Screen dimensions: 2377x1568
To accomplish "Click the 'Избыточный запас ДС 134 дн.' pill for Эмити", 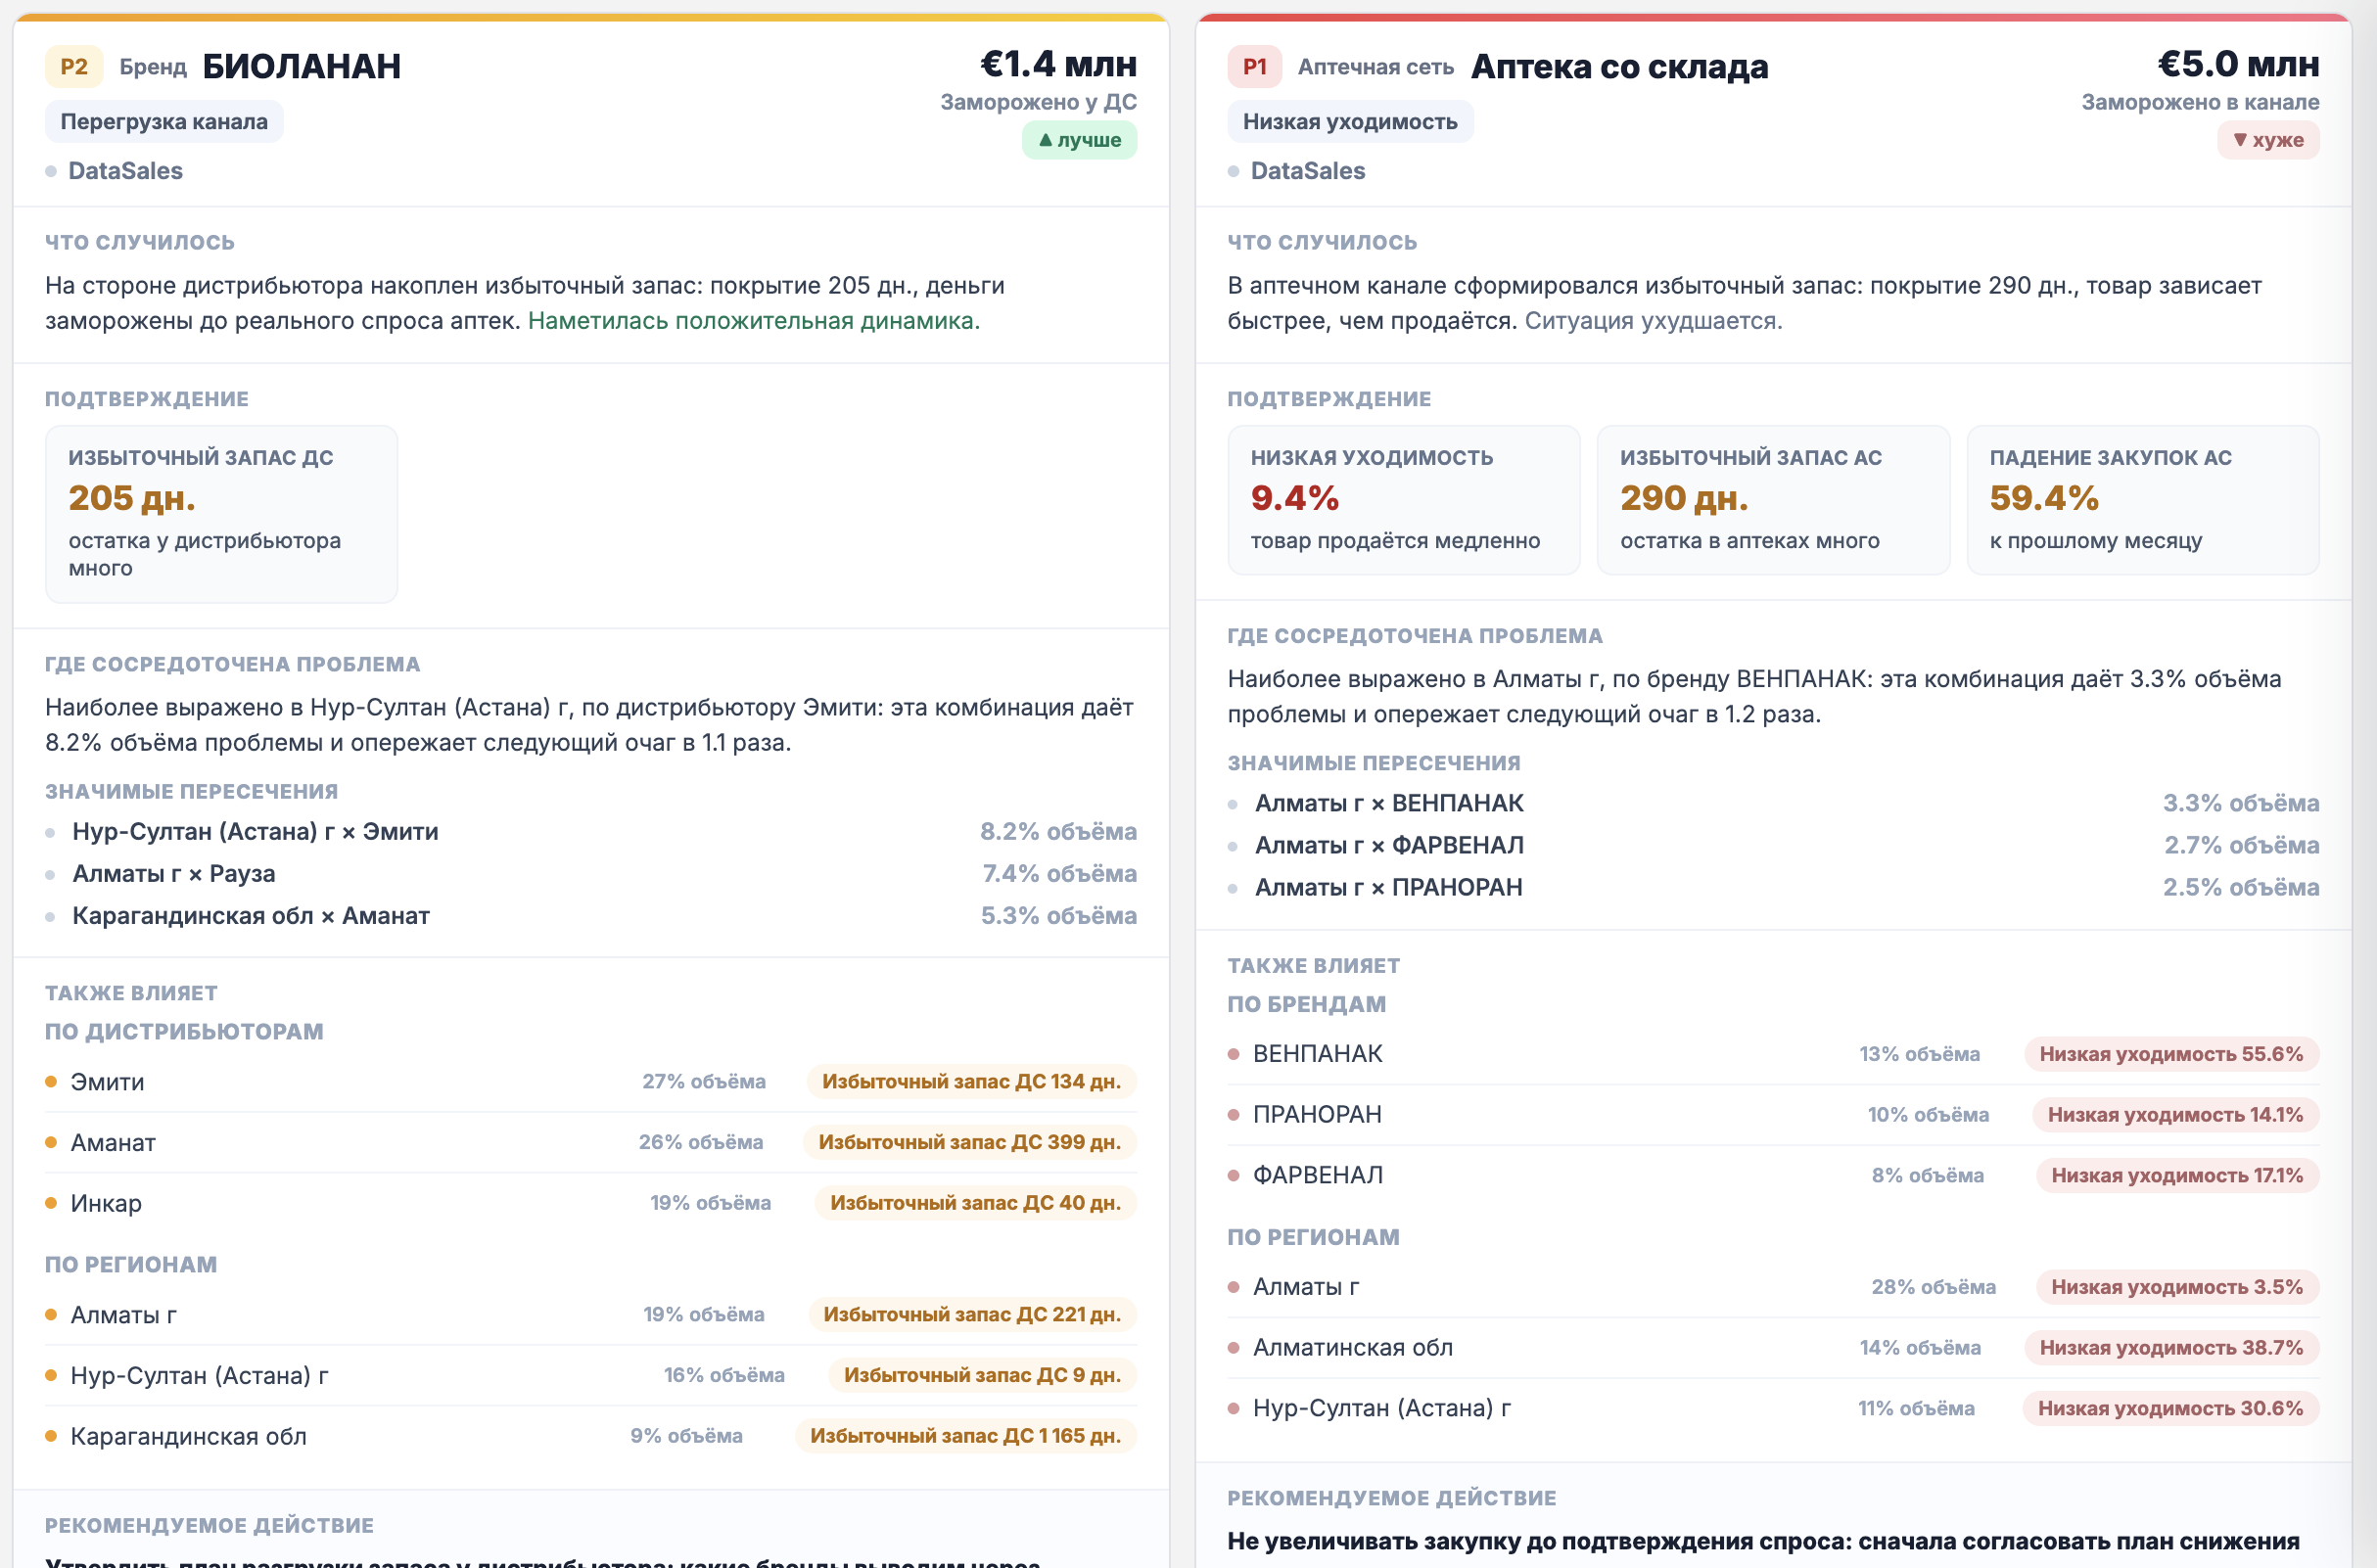I will pos(971,1082).
